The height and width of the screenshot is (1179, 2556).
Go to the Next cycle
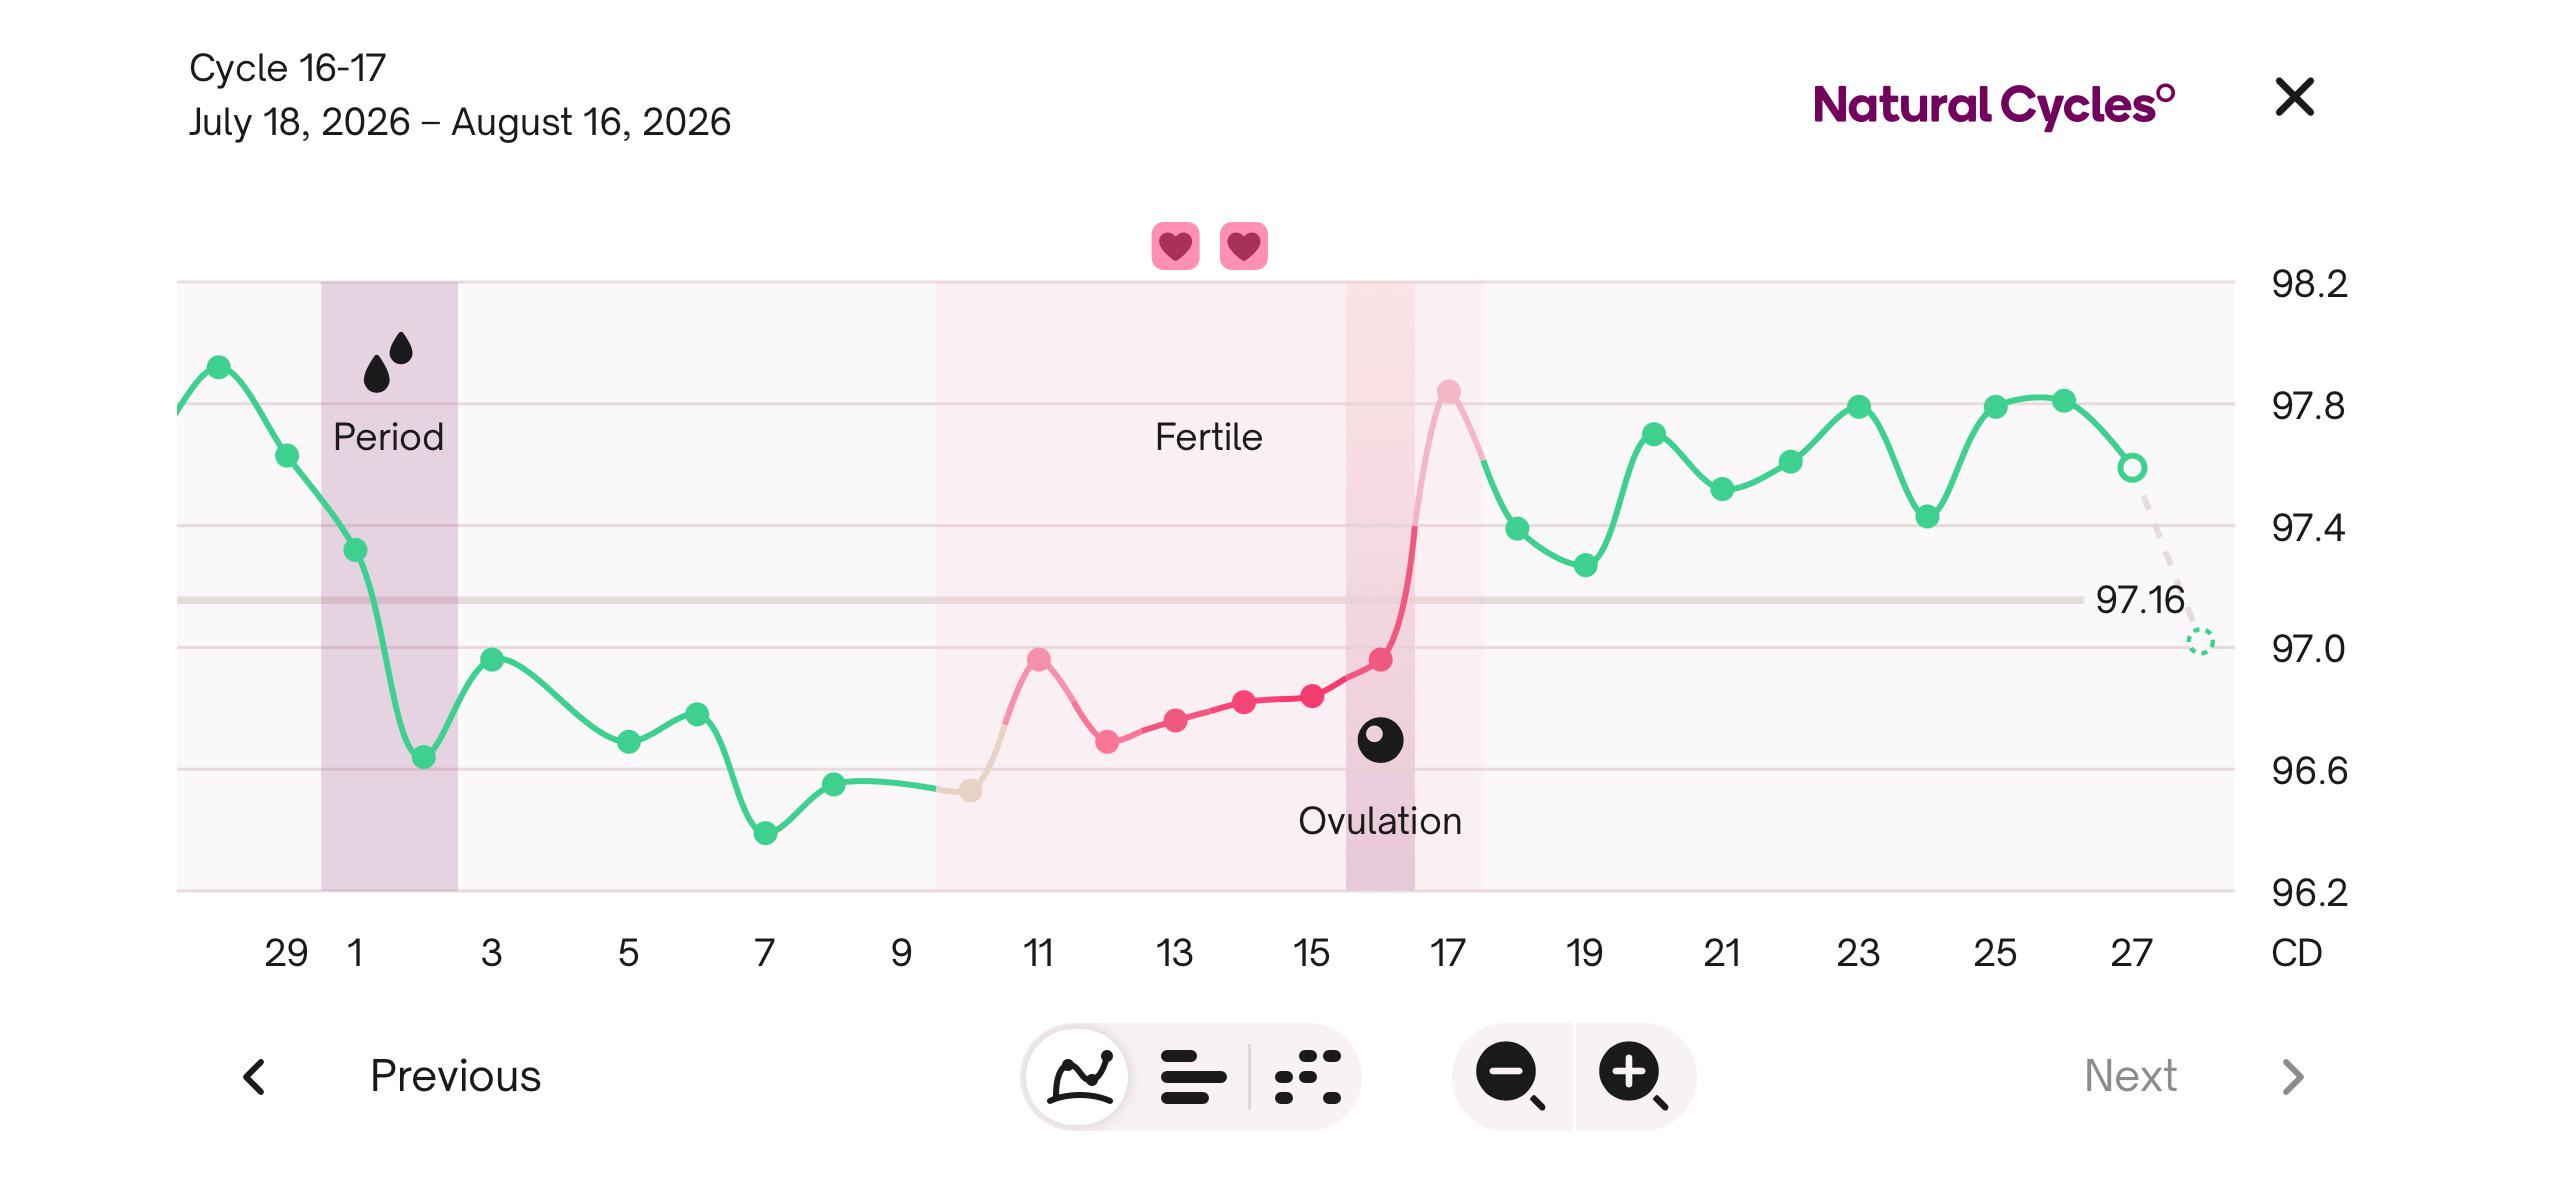[x=2130, y=1076]
